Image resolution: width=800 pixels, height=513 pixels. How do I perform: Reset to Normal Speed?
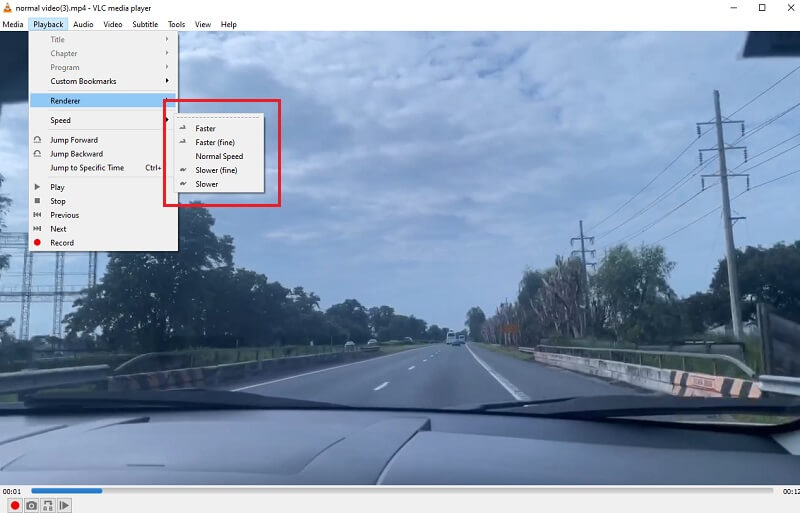click(219, 156)
